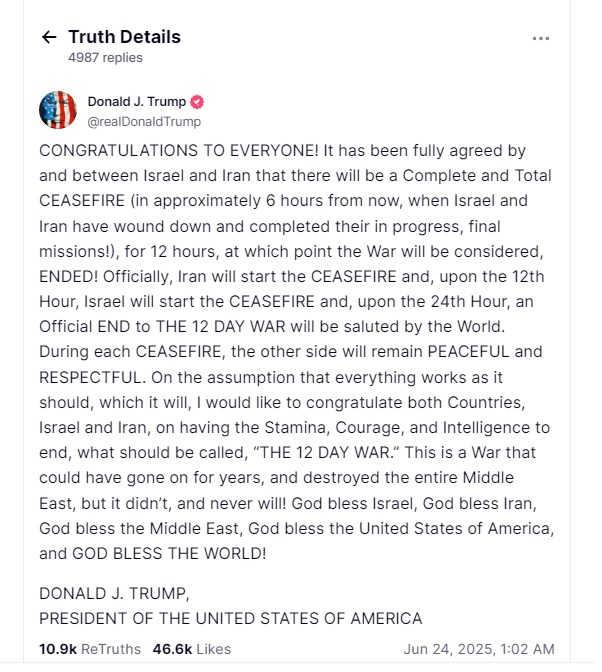Viewport: 602px width, 672px height.
Task: Click the red verified badge icon
Action: pos(197,102)
